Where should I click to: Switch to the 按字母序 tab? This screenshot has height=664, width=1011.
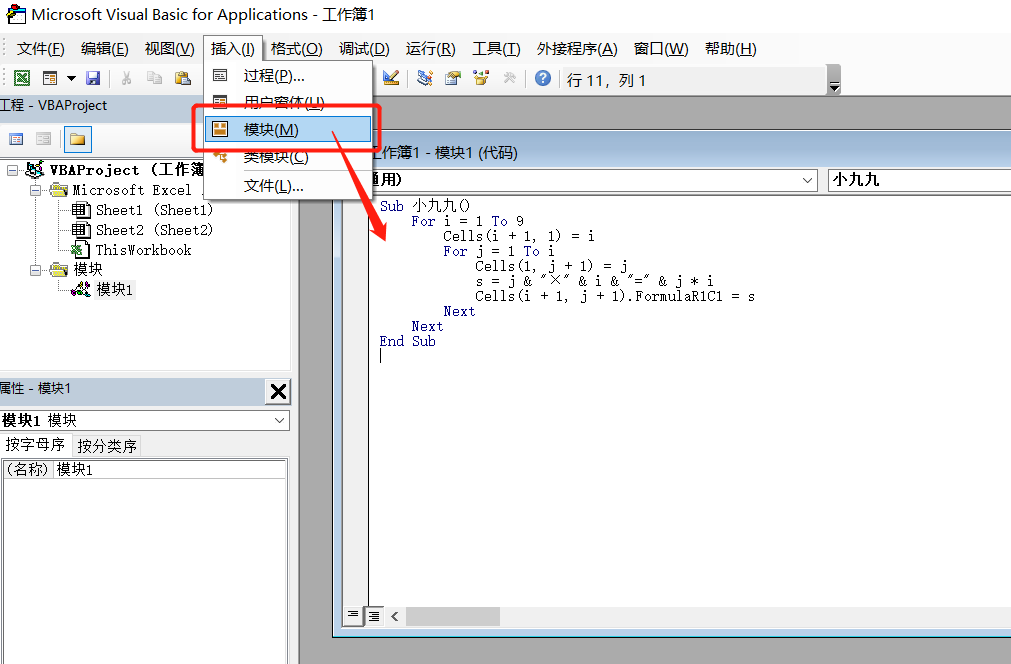(x=35, y=445)
